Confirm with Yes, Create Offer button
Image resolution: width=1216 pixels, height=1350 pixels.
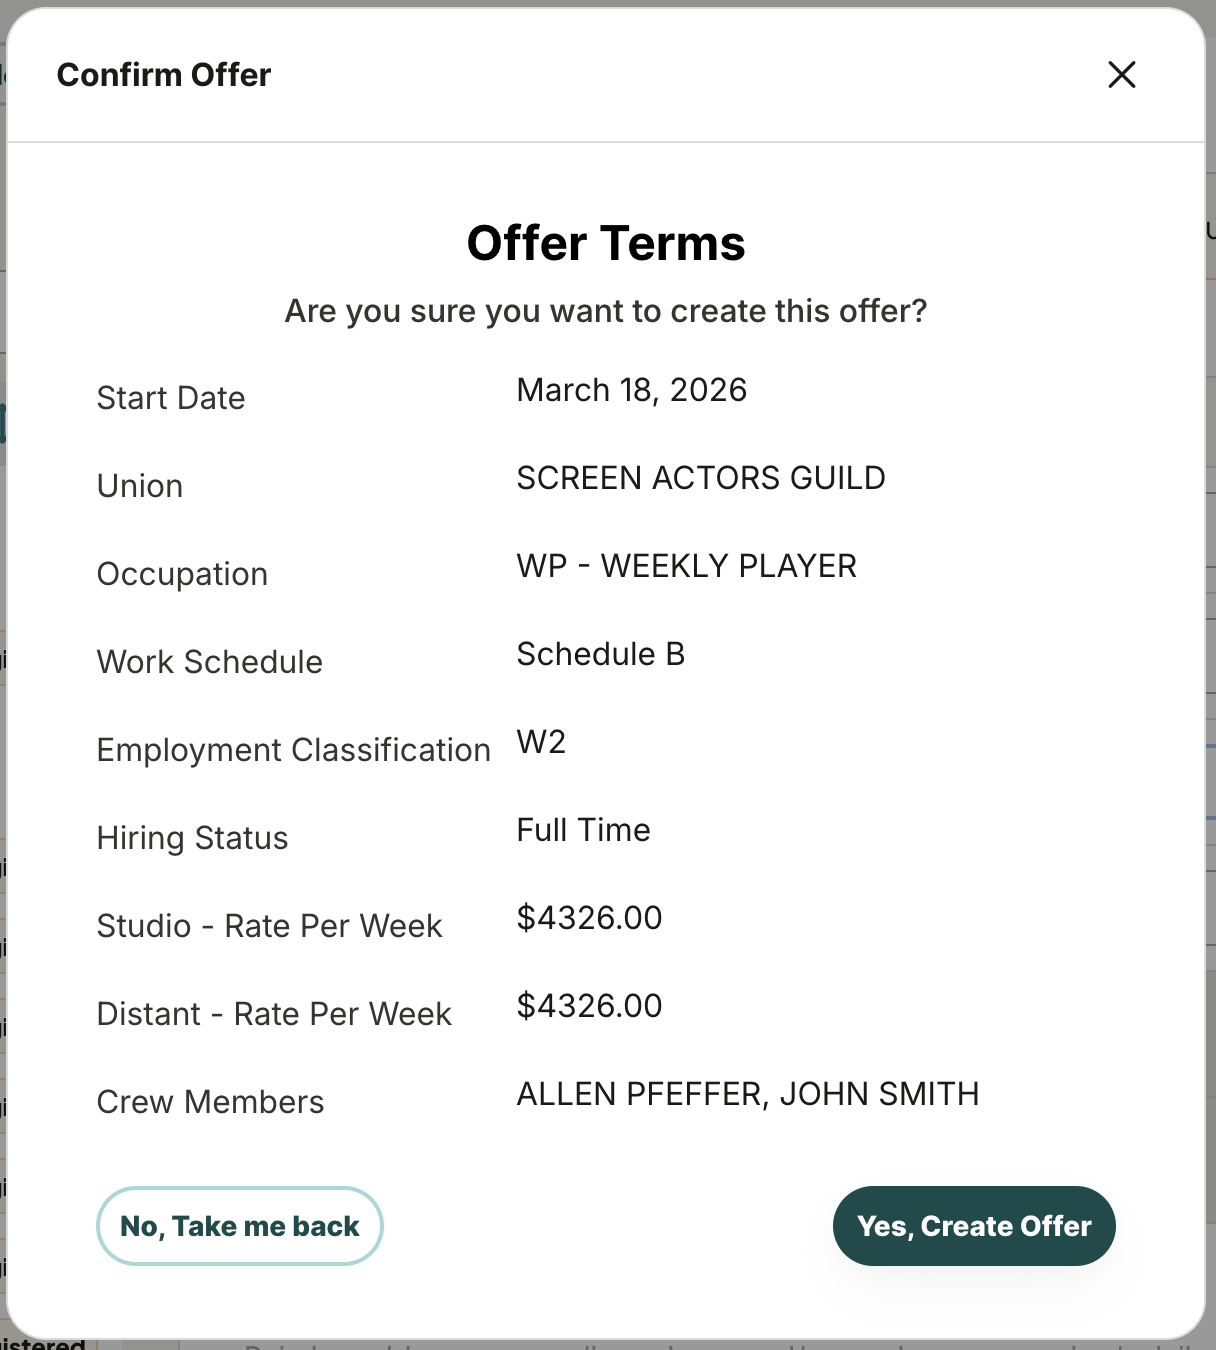[974, 1226]
